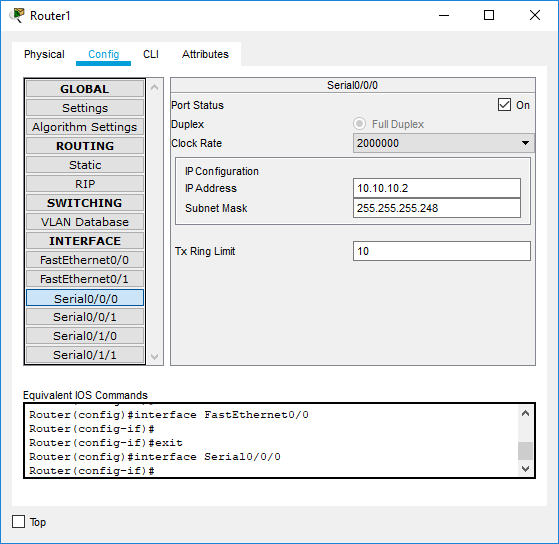Click the IOS commands scrollbar thumb

click(x=525, y=451)
